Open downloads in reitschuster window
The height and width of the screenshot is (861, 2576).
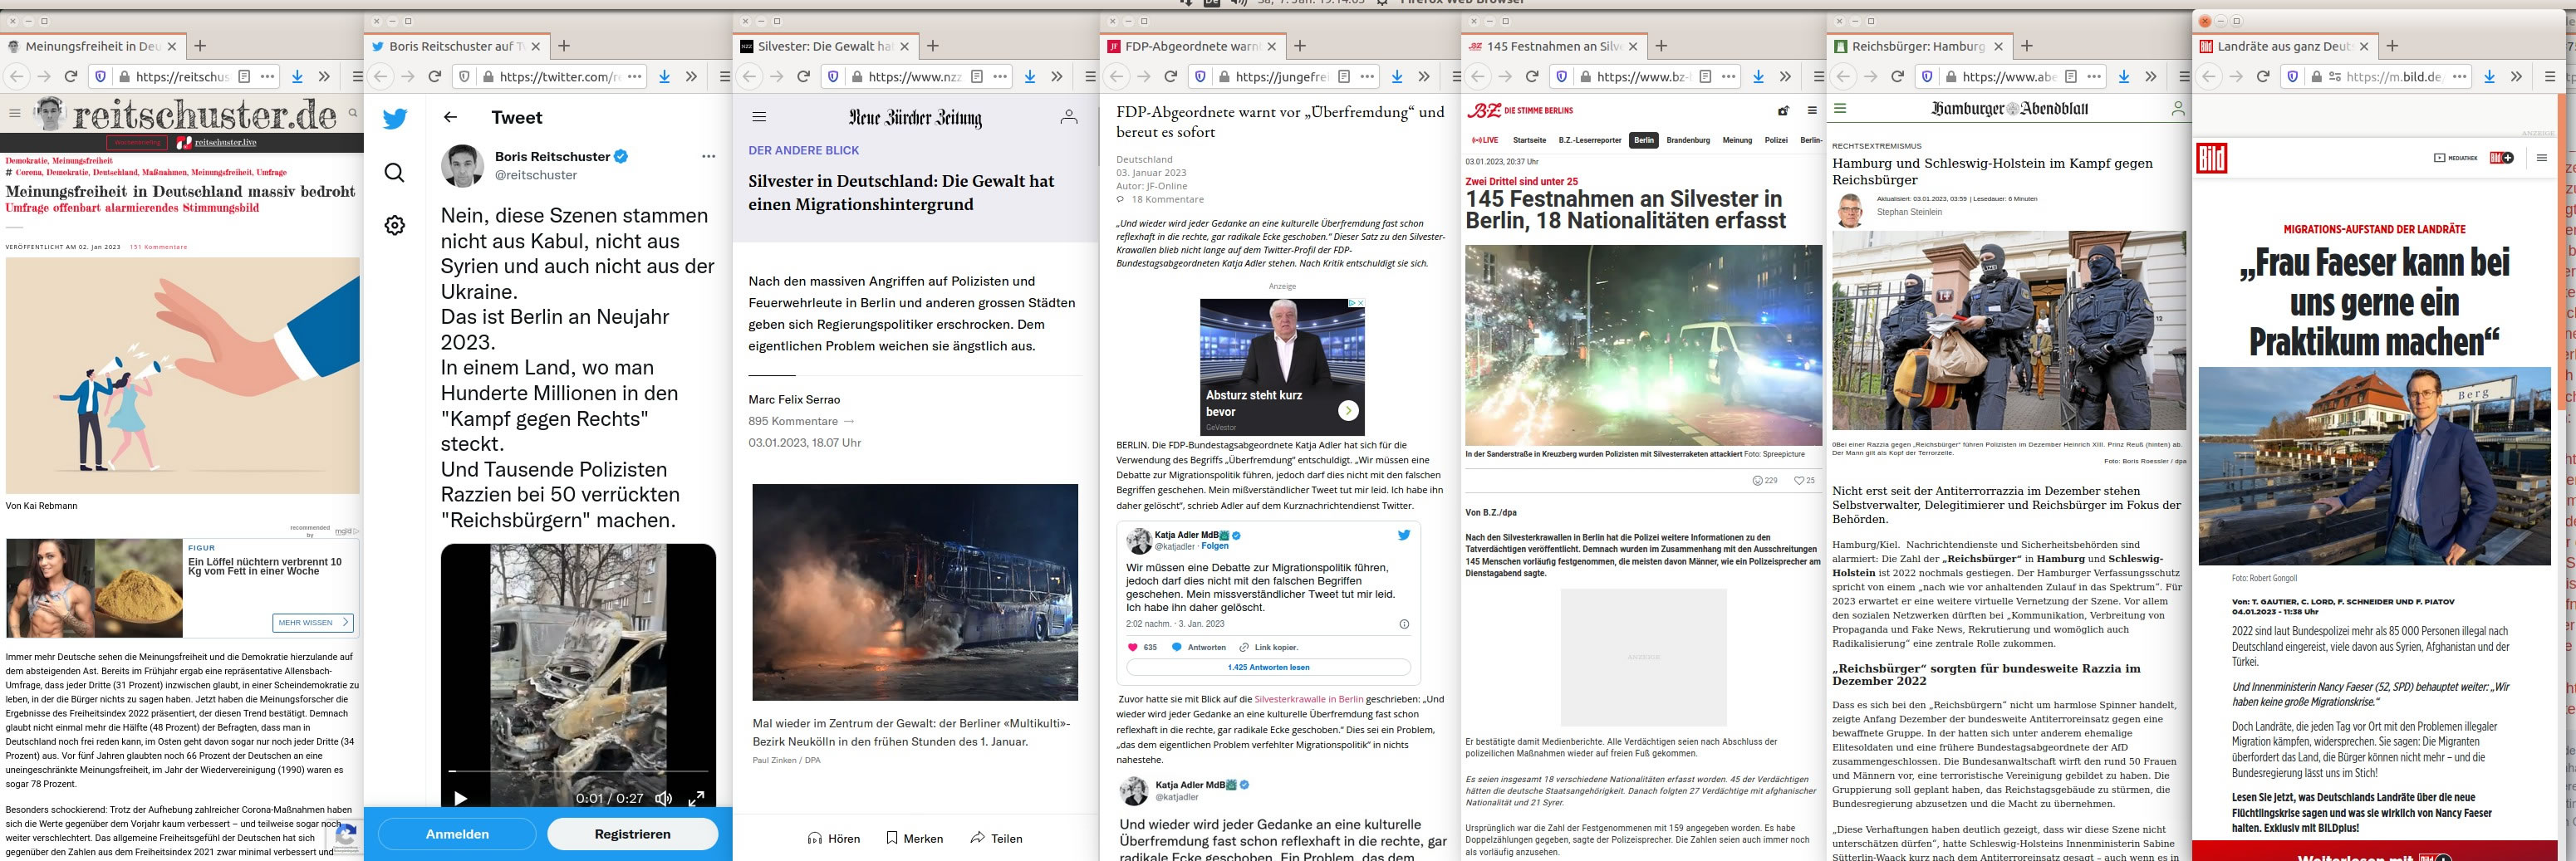point(297,76)
